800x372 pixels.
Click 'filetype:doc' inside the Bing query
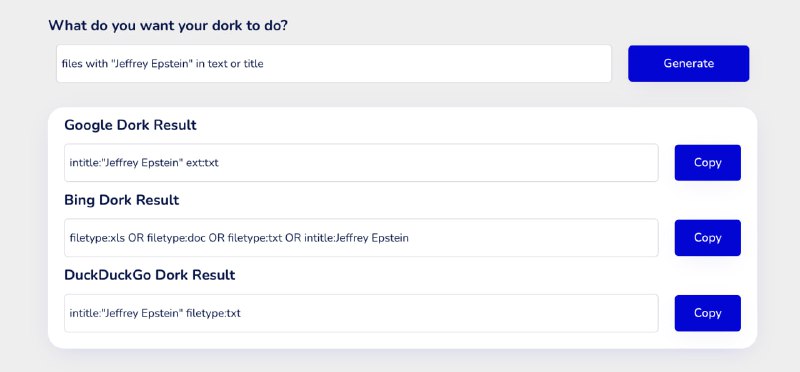(176, 238)
